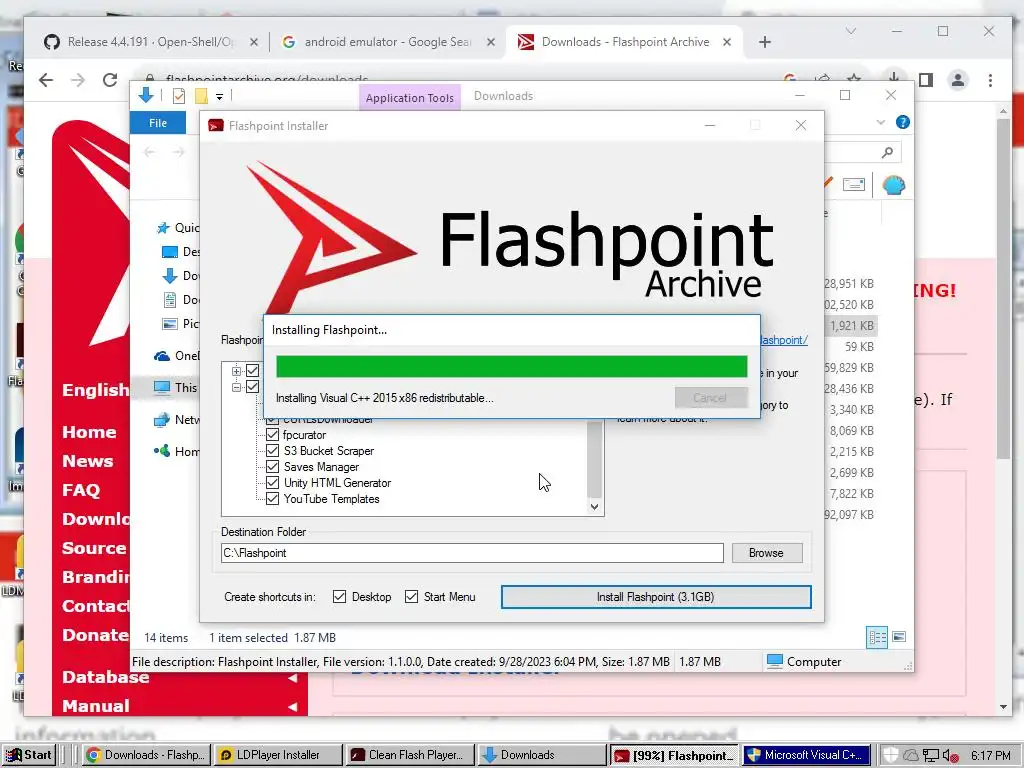This screenshot has height=768, width=1024.
Task: Expand first component tree node
Action: point(236,371)
